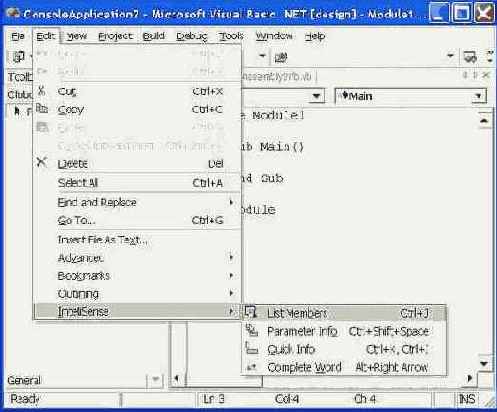
Task: Click the toolbar icon left of File row
Action: (x=19, y=57)
